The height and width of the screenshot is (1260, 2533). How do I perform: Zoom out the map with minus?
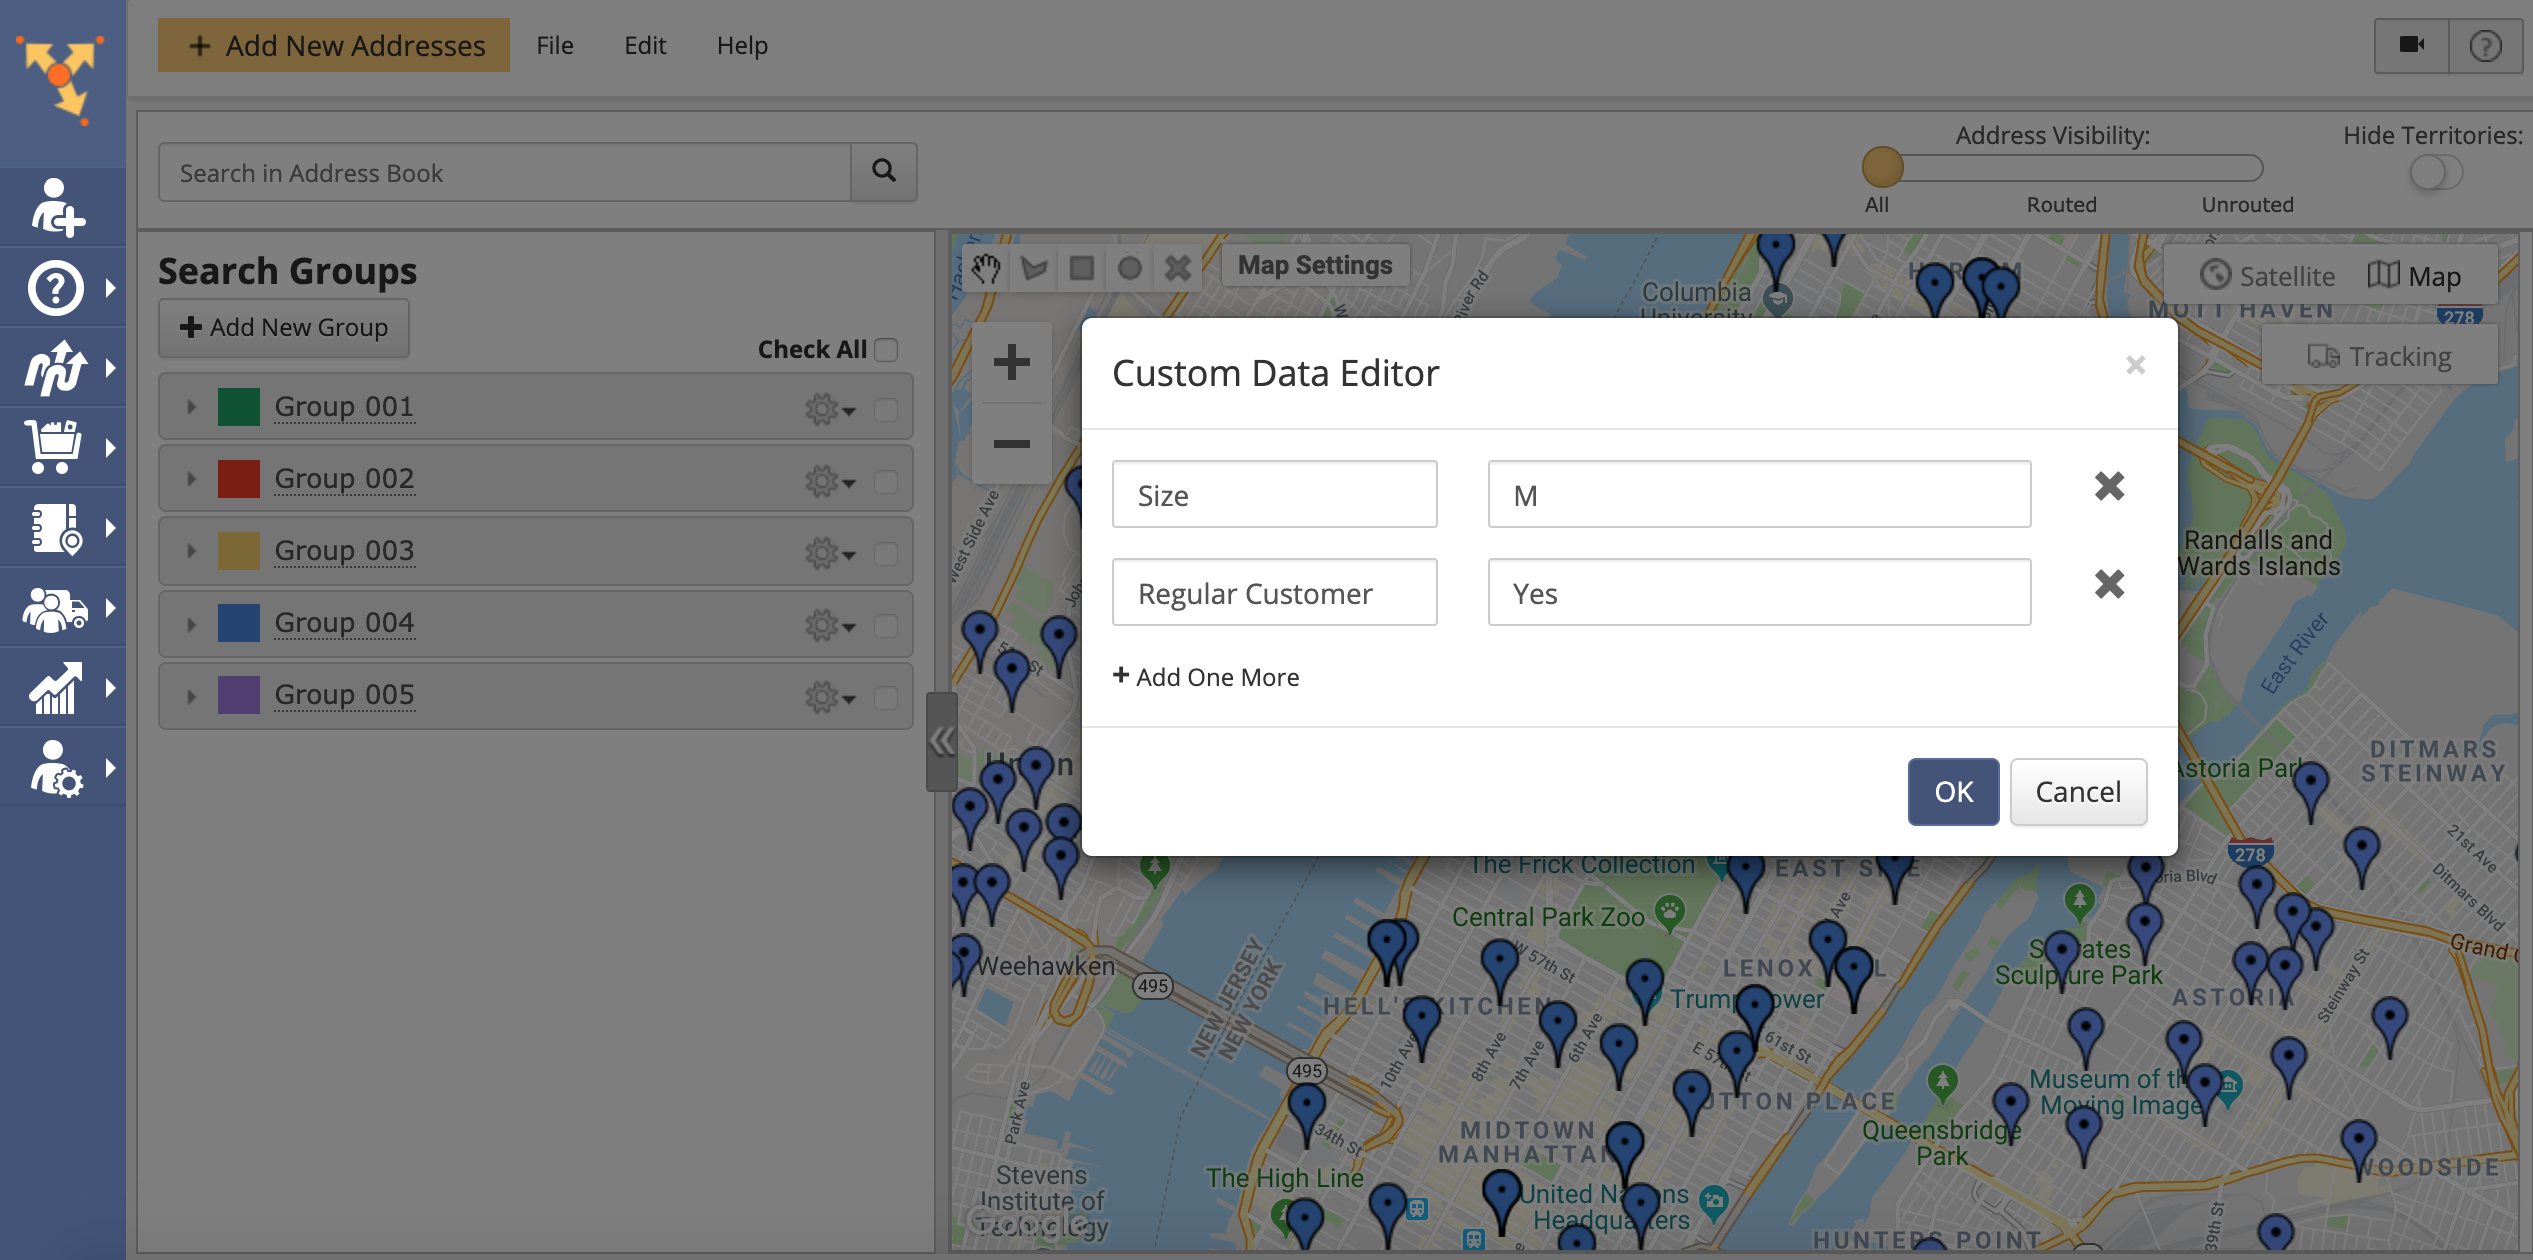[x=1011, y=443]
